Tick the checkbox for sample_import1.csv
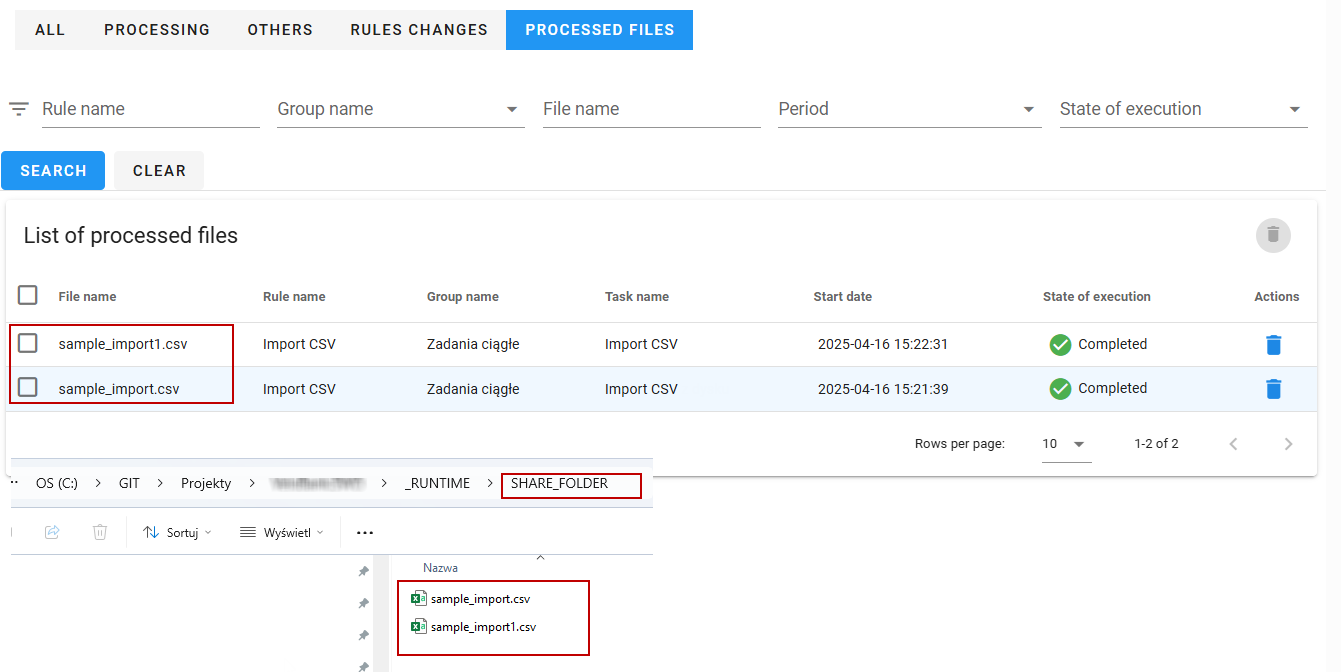 [28, 343]
